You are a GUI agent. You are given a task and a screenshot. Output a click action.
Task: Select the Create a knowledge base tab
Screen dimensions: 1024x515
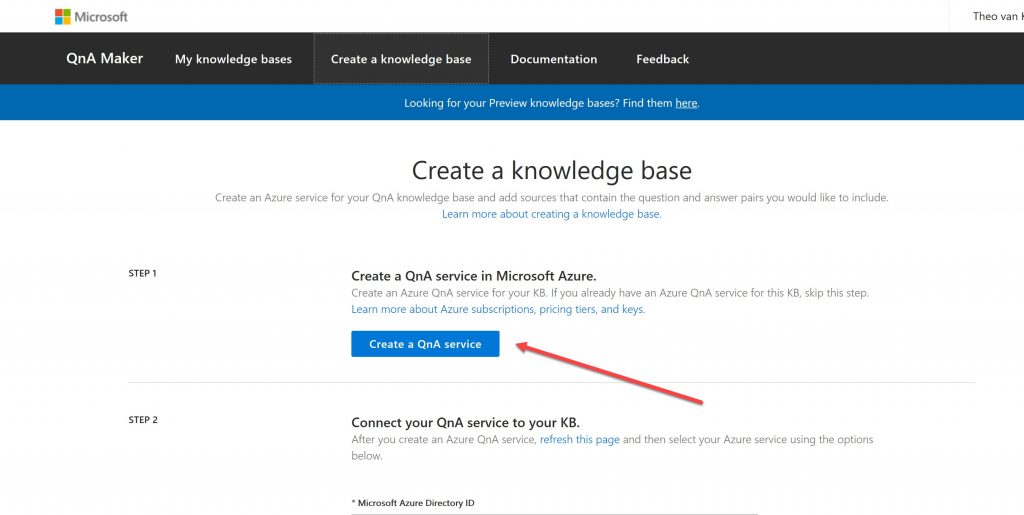[401, 59]
